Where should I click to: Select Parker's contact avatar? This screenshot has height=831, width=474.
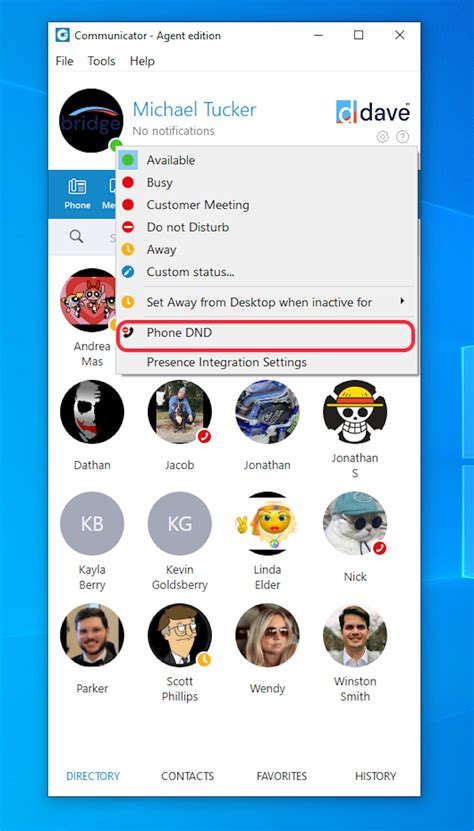click(92, 635)
